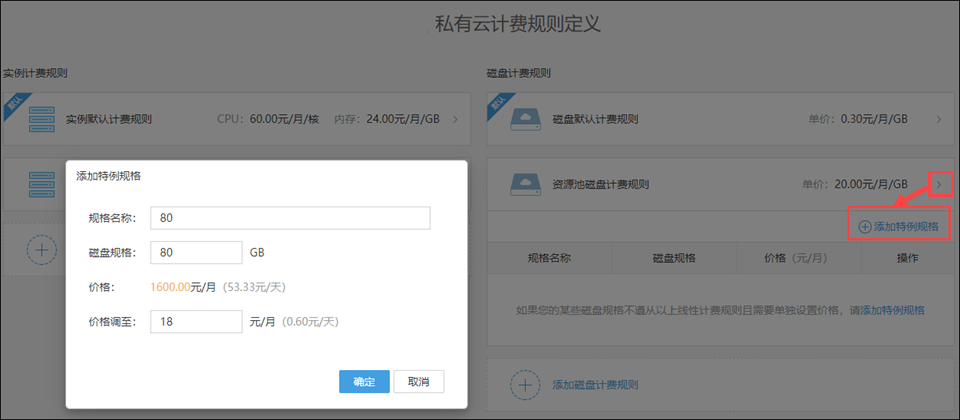The image size is (960, 420).
Task: Click the 实例计费规则 section heading
Action: [x=35, y=73]
